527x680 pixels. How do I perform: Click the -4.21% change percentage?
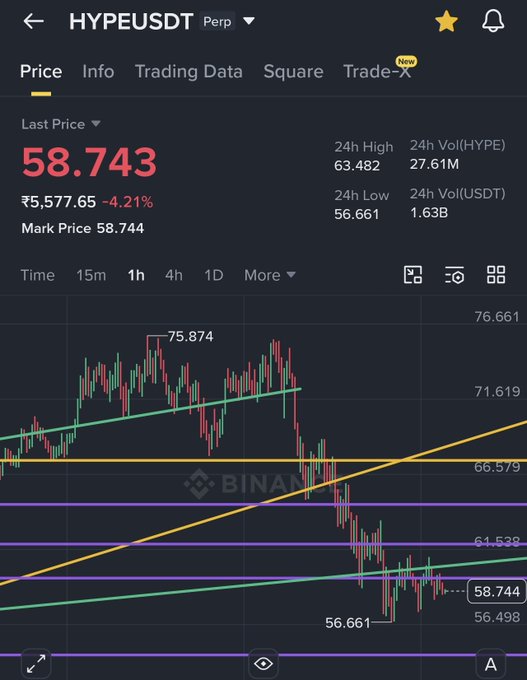[128, 202]
